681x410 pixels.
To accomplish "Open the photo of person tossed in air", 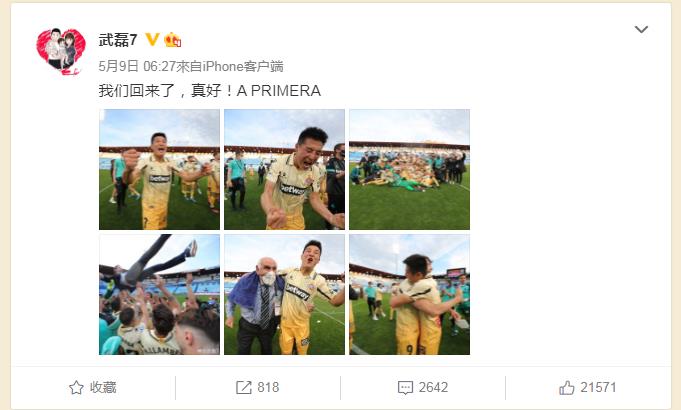I will coord(159,294).
